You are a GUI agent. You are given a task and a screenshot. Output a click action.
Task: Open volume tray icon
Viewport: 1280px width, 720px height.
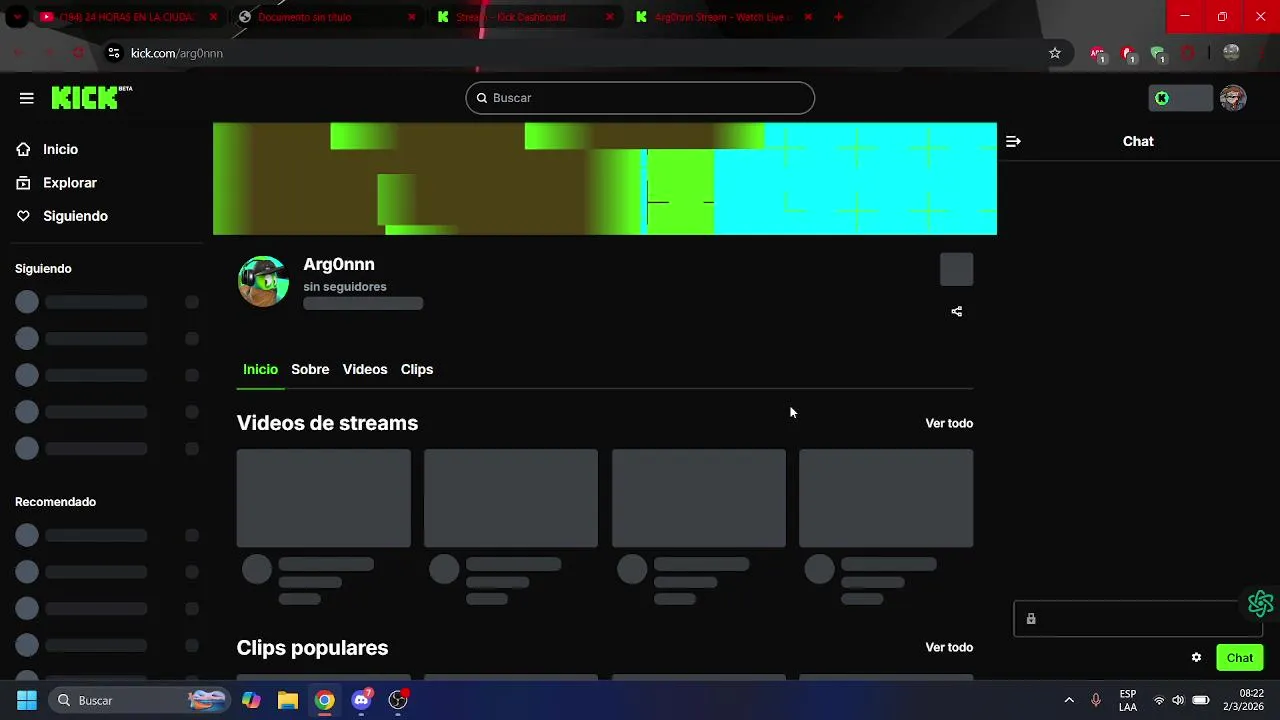(x=1178, y=700)
